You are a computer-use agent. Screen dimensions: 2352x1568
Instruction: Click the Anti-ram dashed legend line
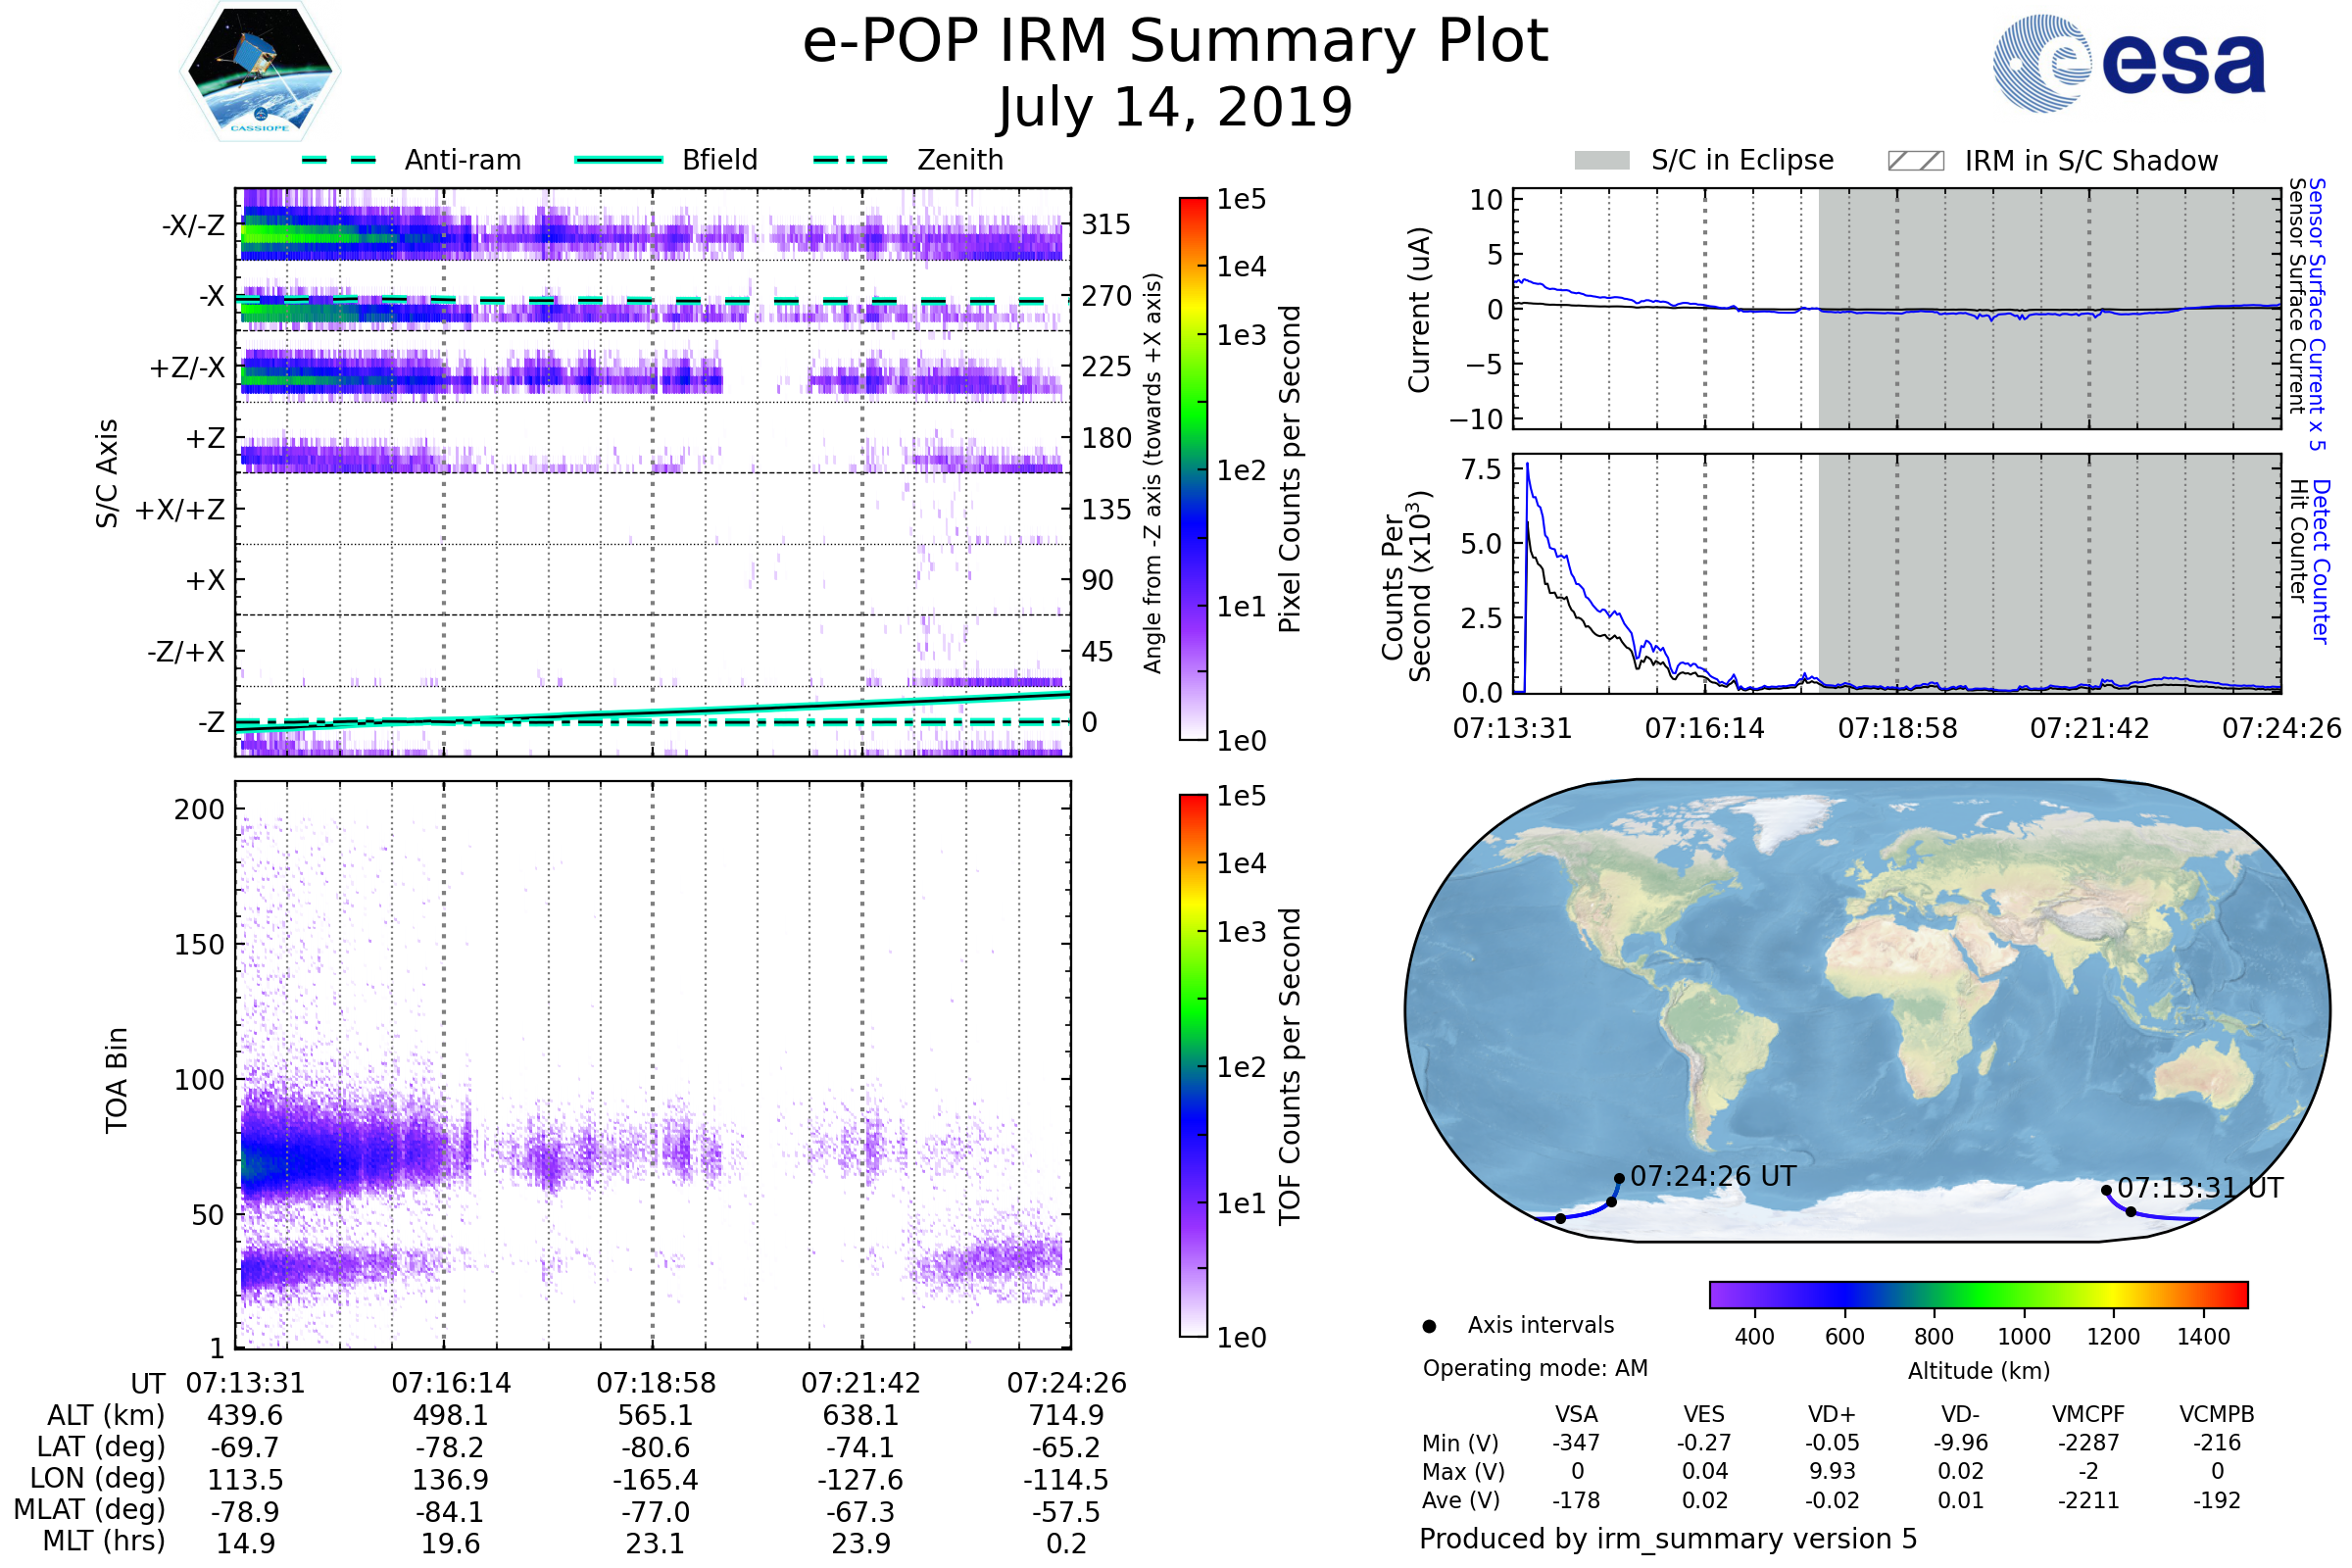(x=339, y=160)
